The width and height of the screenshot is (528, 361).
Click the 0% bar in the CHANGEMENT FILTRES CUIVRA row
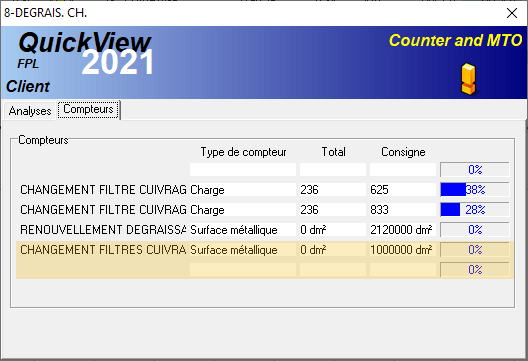click(475, 250)
